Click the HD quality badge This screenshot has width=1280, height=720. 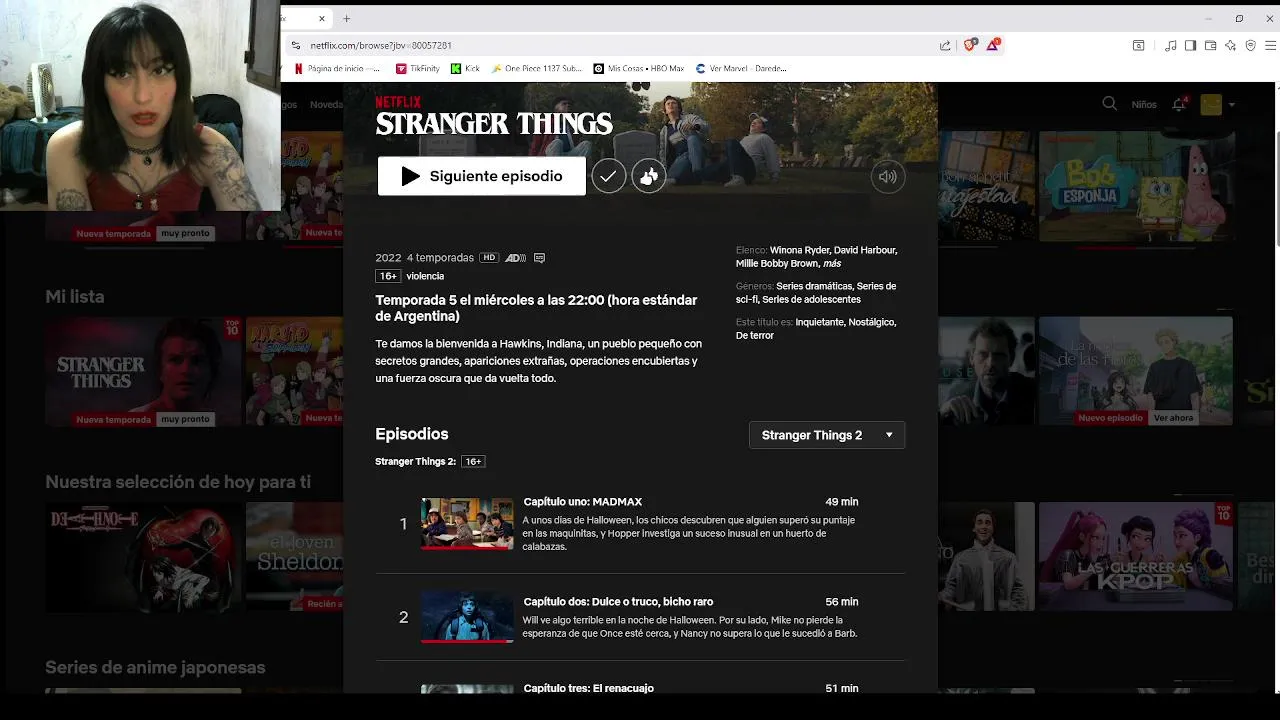click(x=488, y=258)
